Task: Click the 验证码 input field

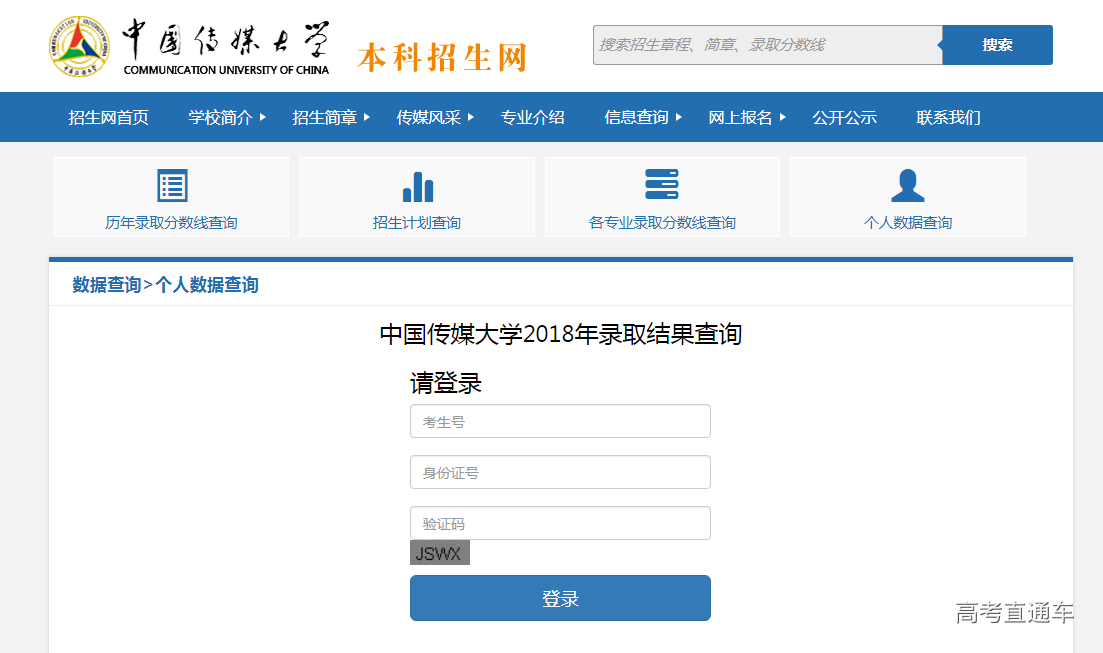Action: (x=560, y=523)
